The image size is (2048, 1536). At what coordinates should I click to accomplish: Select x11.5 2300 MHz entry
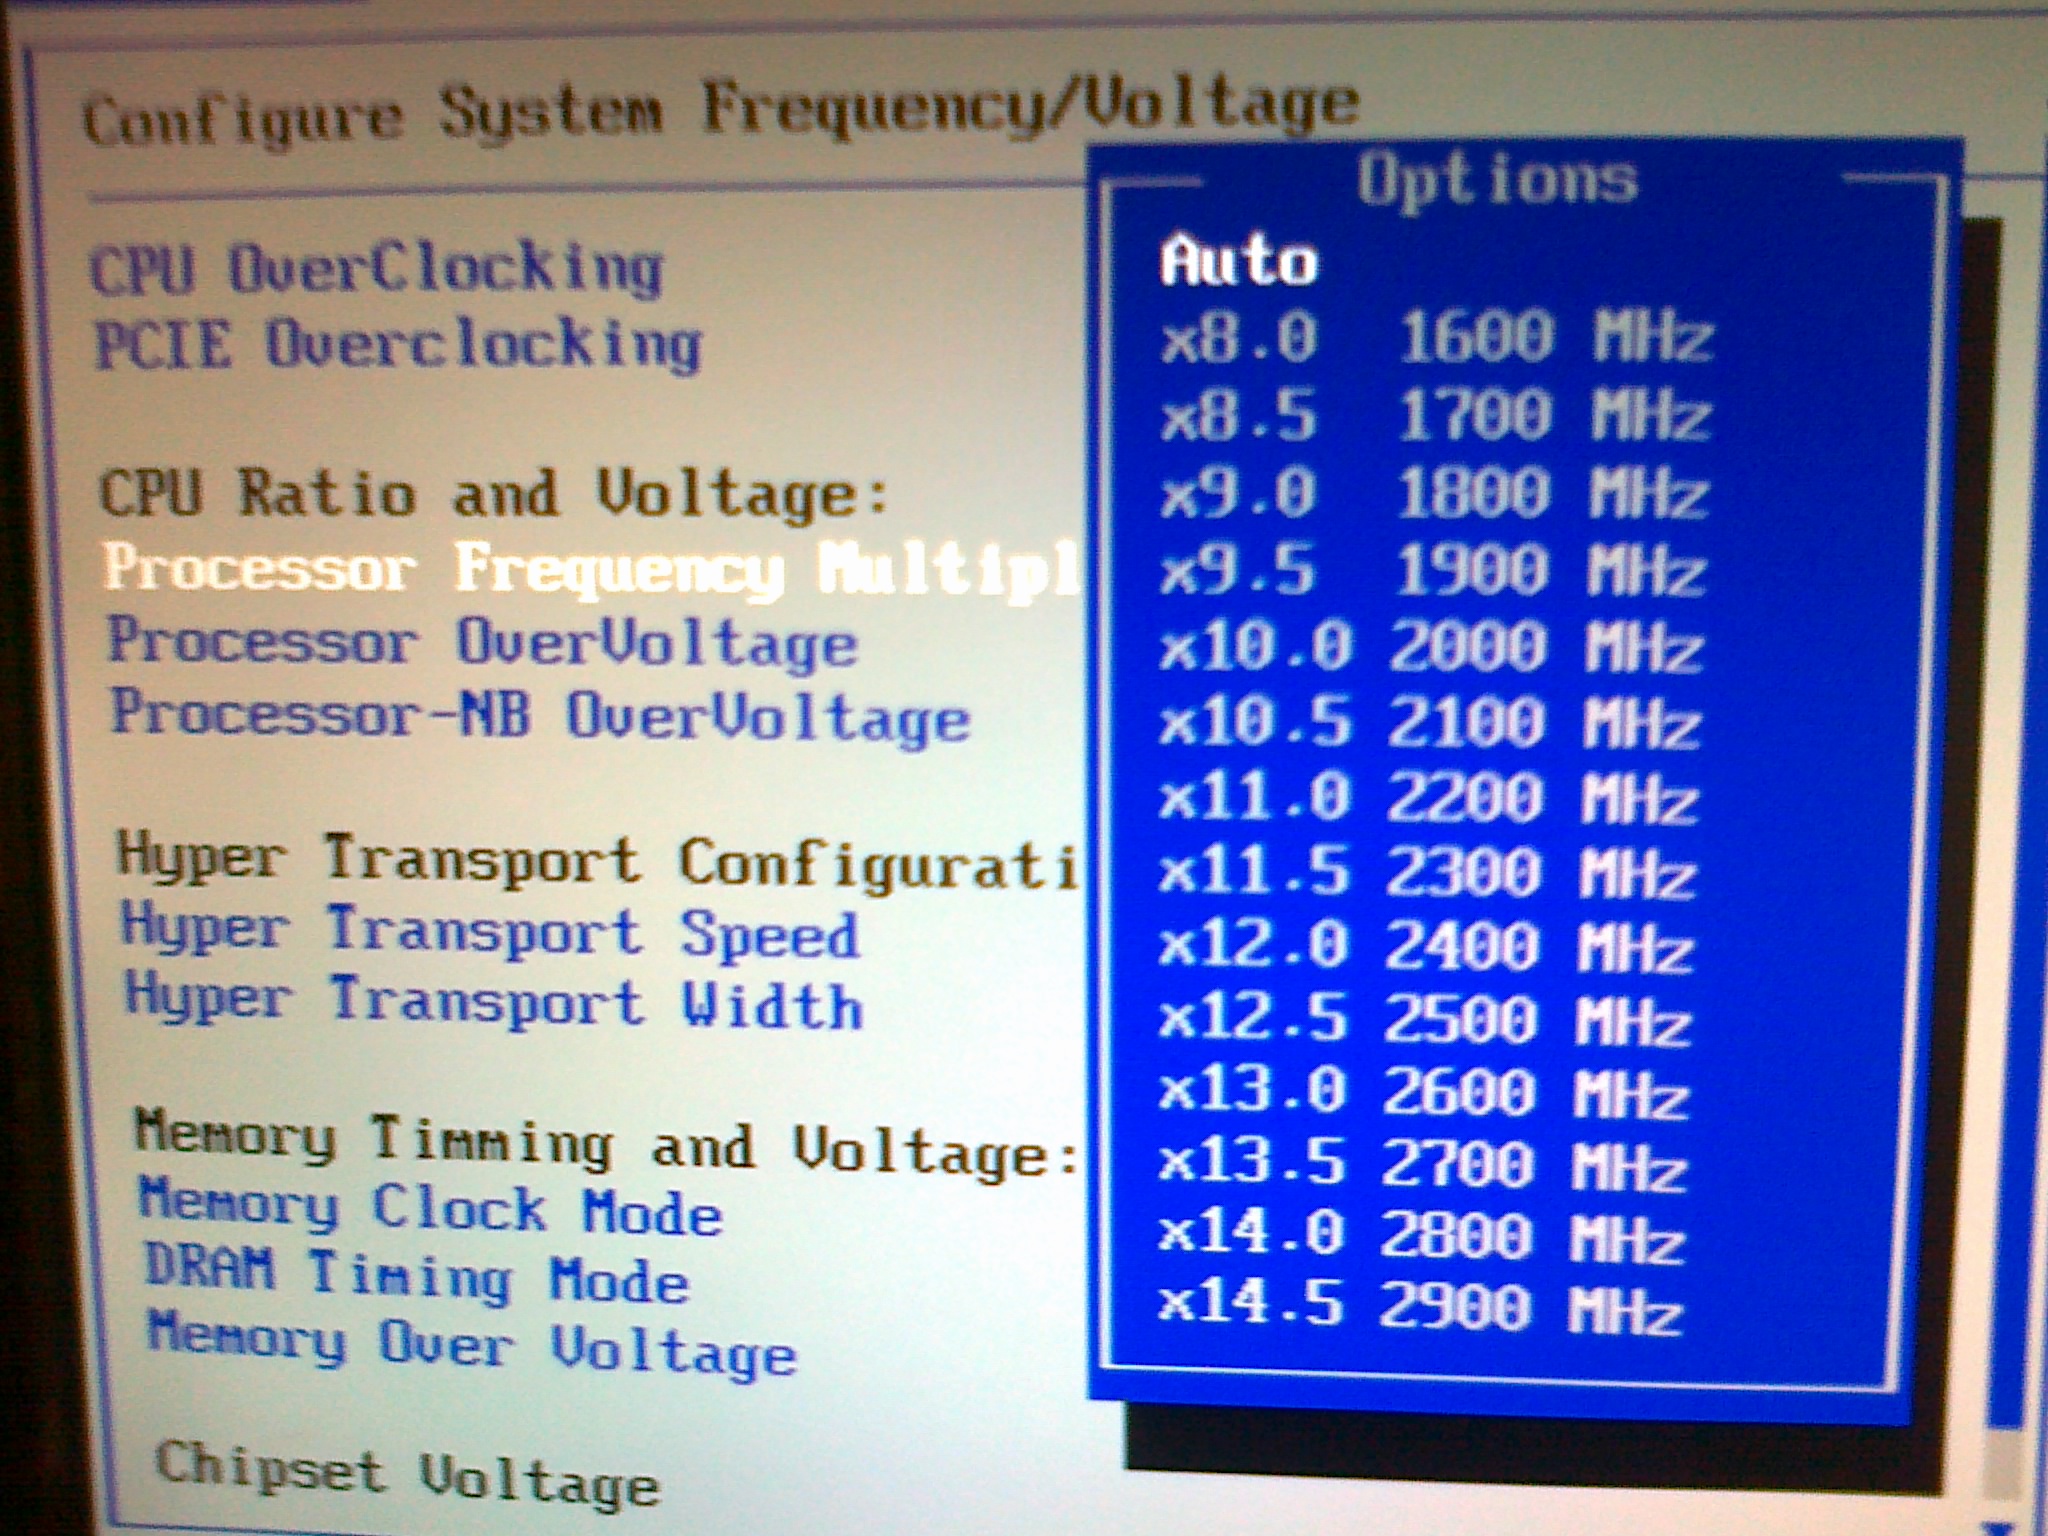(1427, 872)
